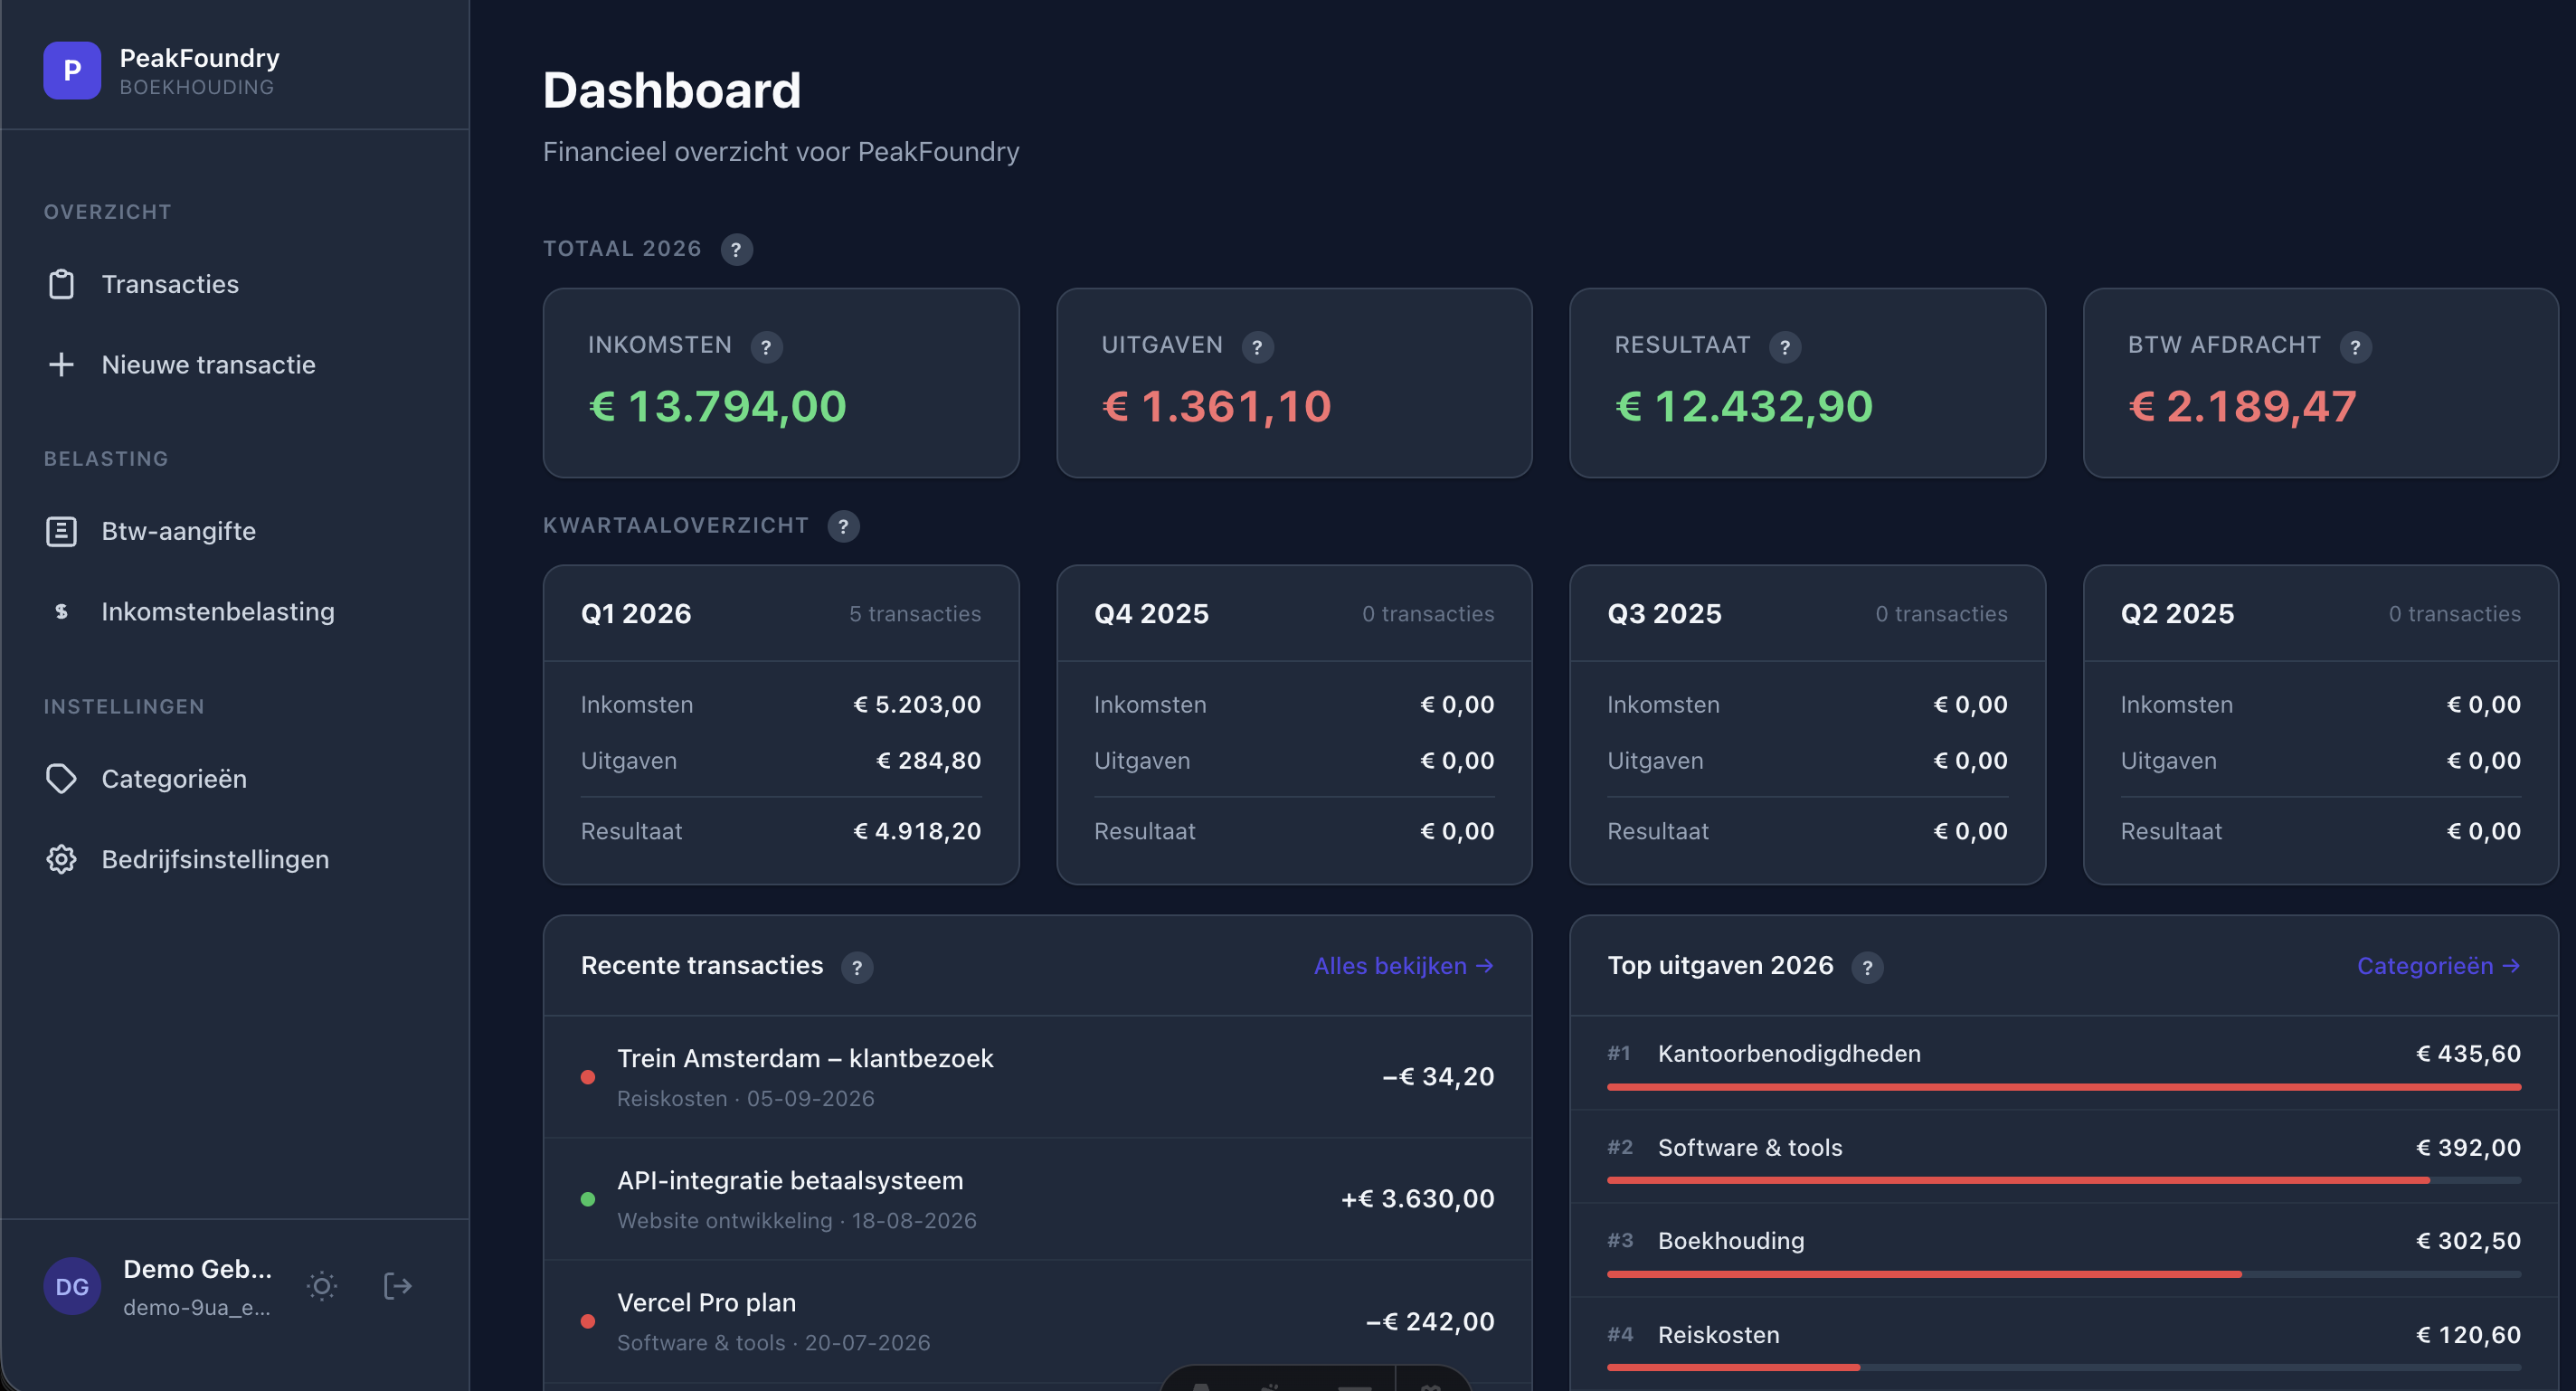
Task: Click the Bedrijfsinstellingen gear icon
Action: [61, 859]
